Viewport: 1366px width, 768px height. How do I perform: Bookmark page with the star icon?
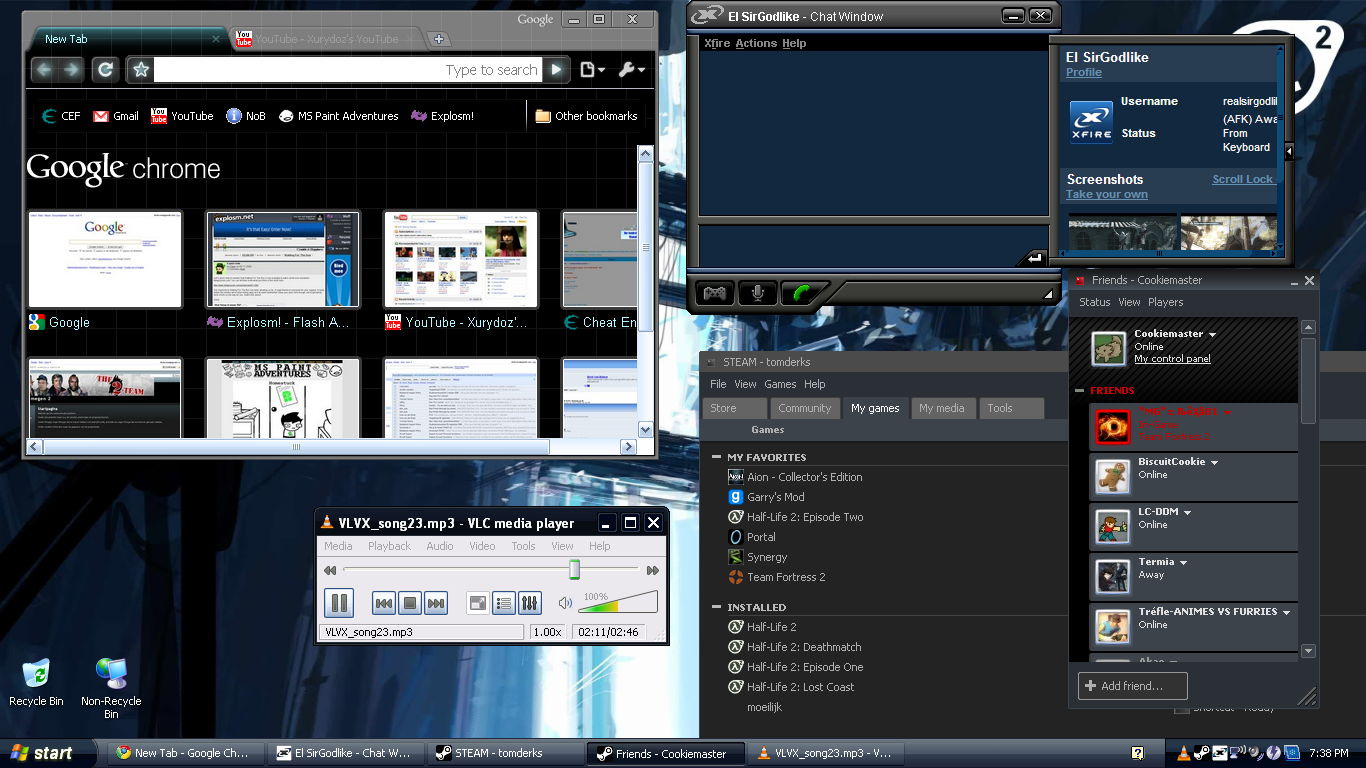(x=141, y=69)
